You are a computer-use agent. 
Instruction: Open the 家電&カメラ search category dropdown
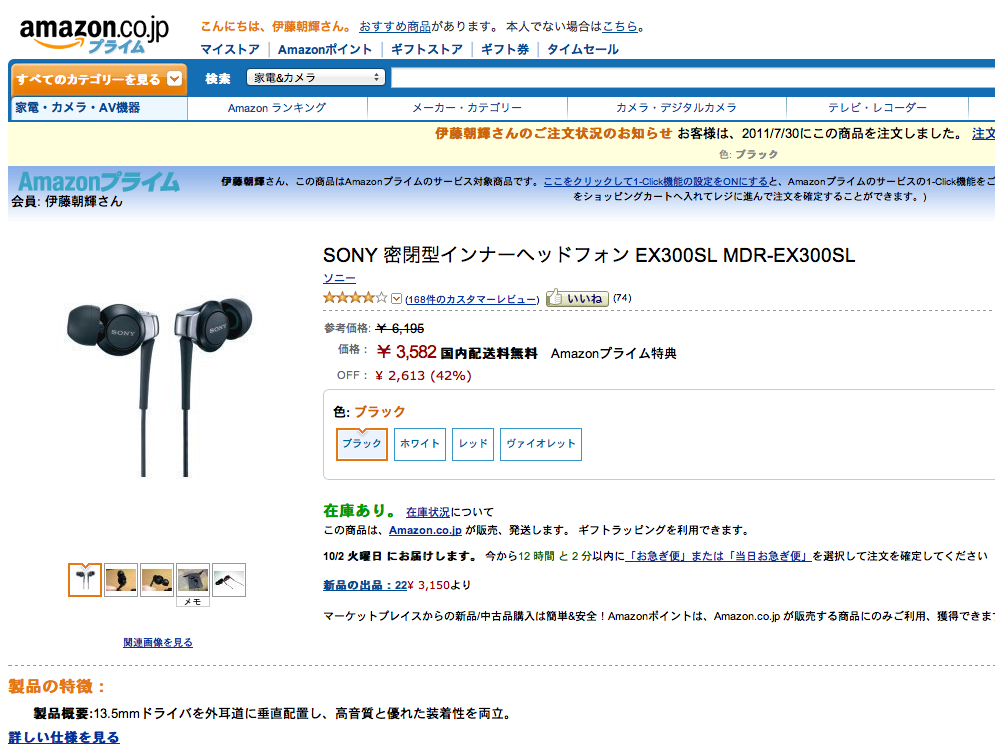(315, 77)
